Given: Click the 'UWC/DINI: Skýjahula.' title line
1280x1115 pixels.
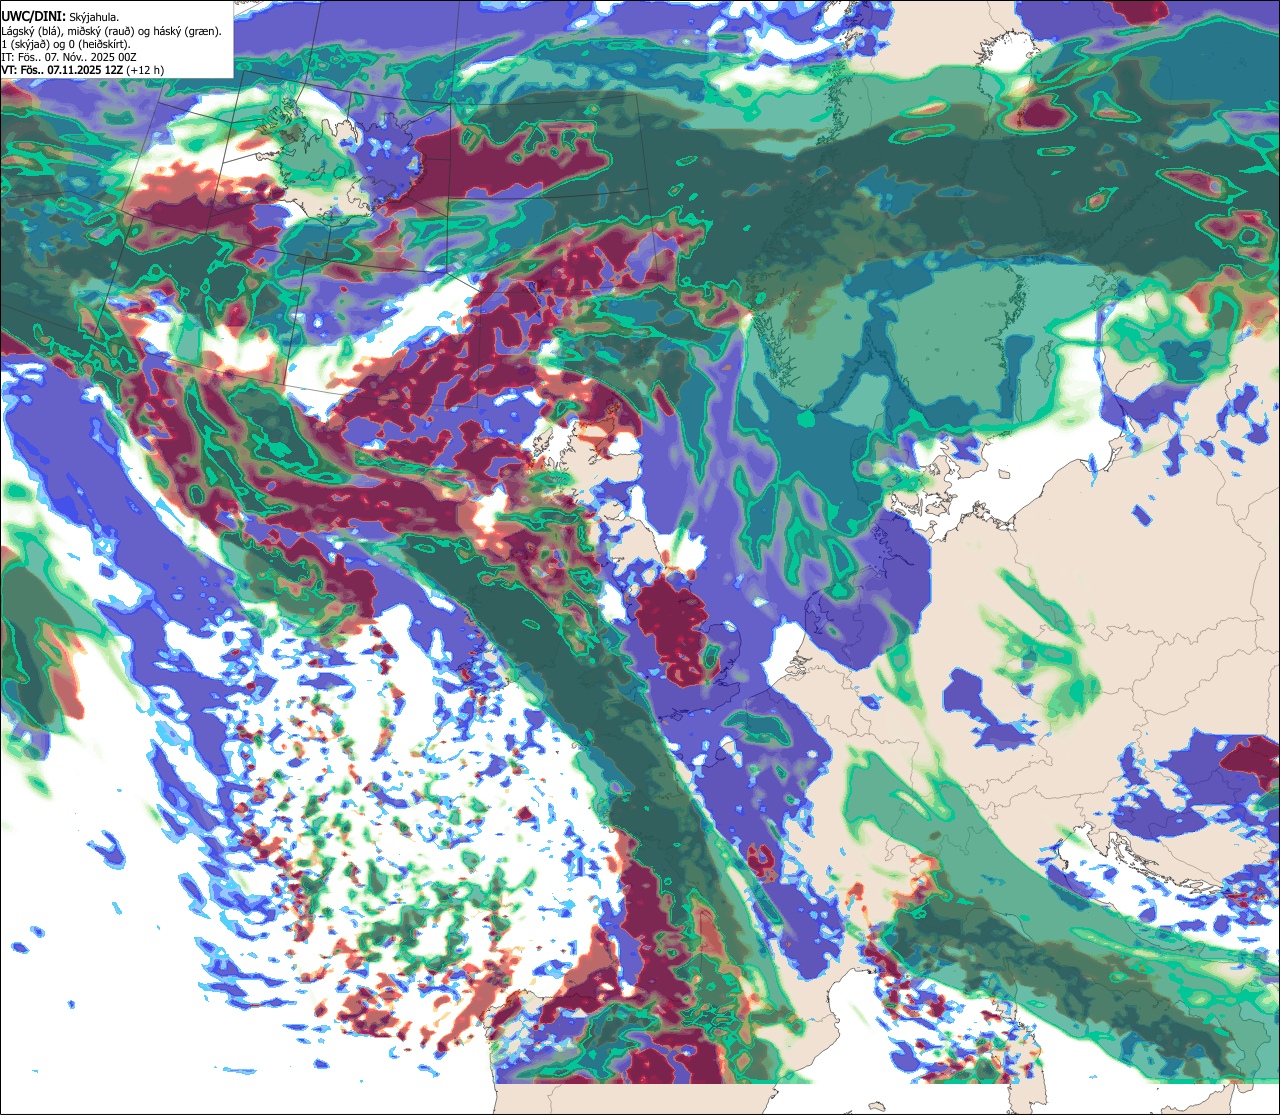Looking at the screenshot, I should click(x=61, y=16).
